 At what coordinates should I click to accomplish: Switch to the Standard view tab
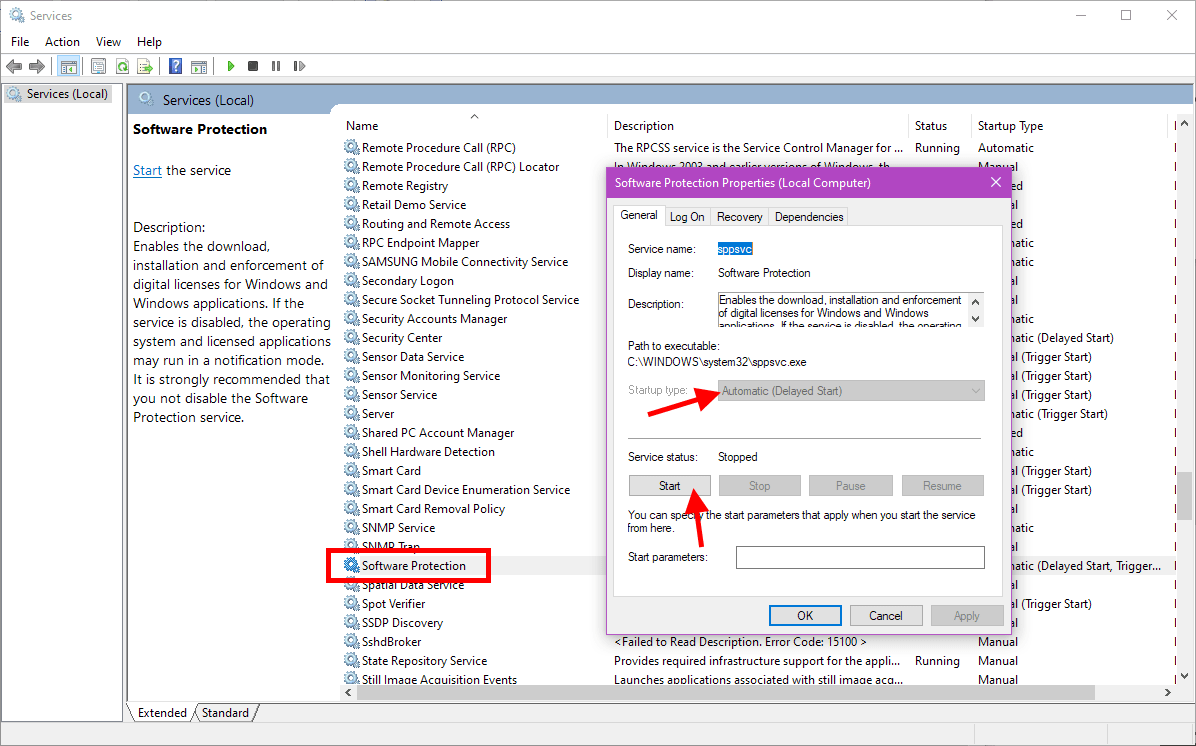(225, 712)
